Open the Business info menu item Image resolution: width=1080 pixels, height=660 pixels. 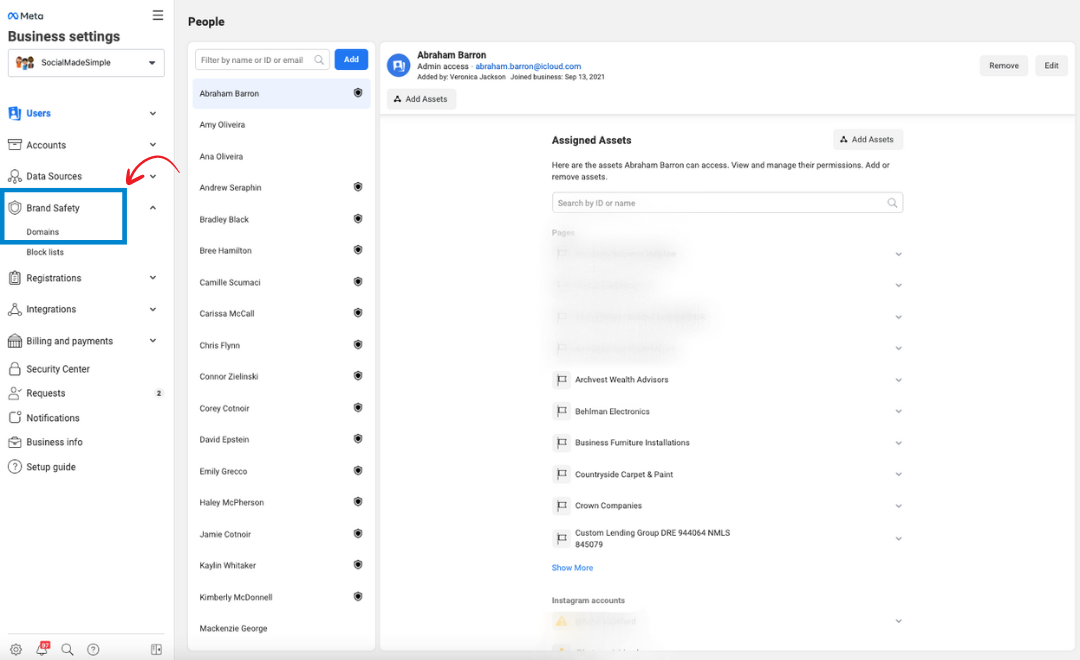pos(54,442)
